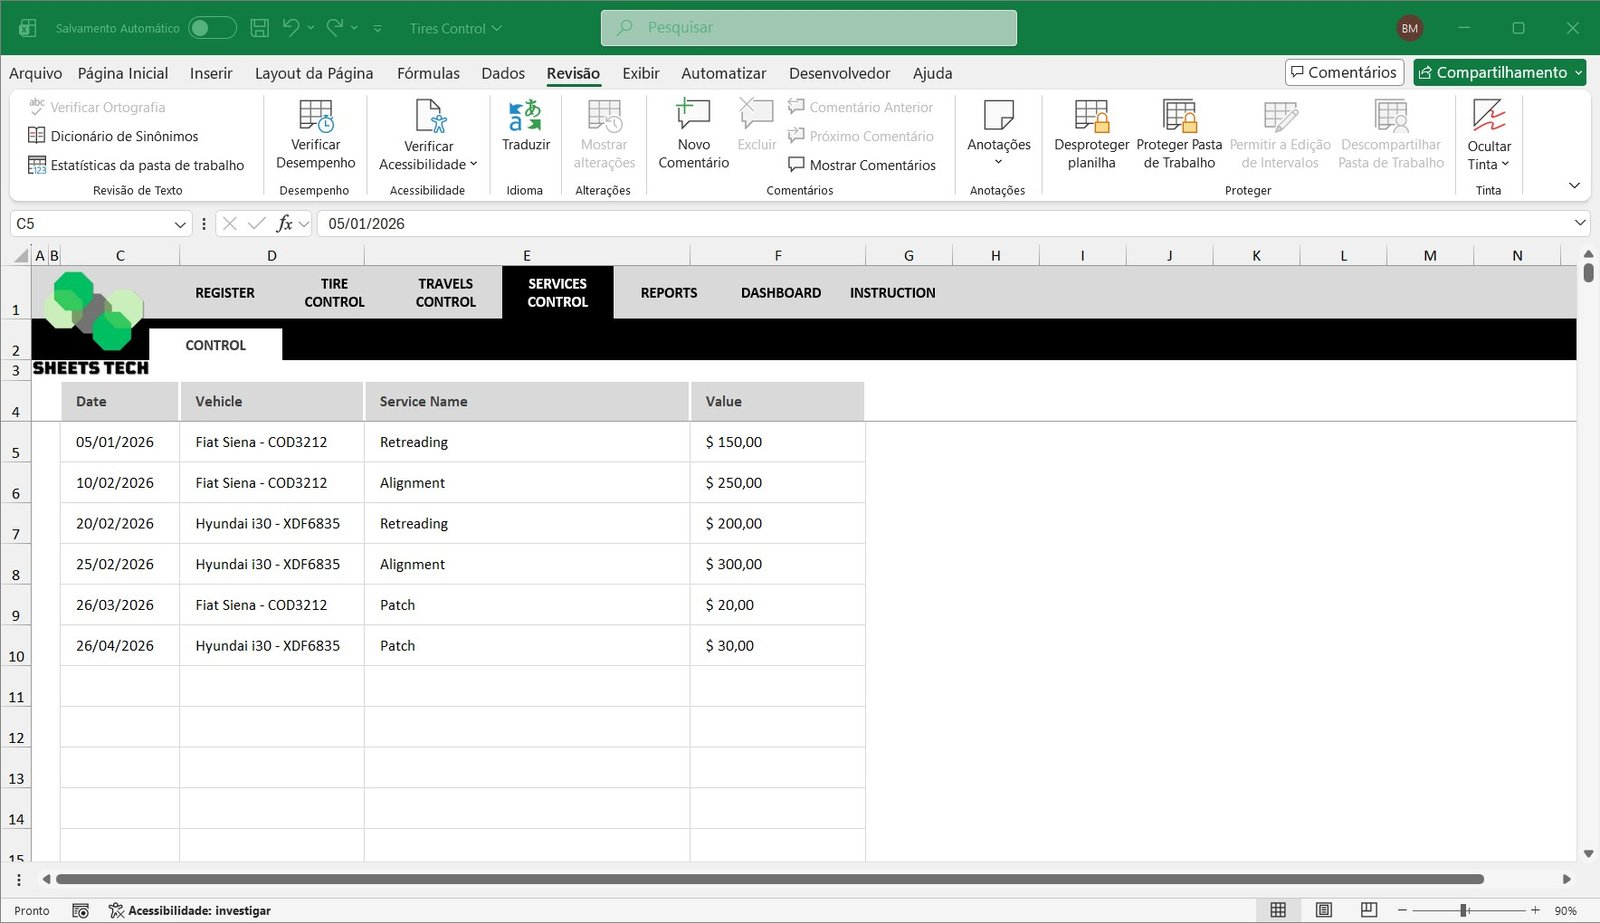Click the Save disk icon
Screen dimensions: 1600x923
(x=259, y=28)
